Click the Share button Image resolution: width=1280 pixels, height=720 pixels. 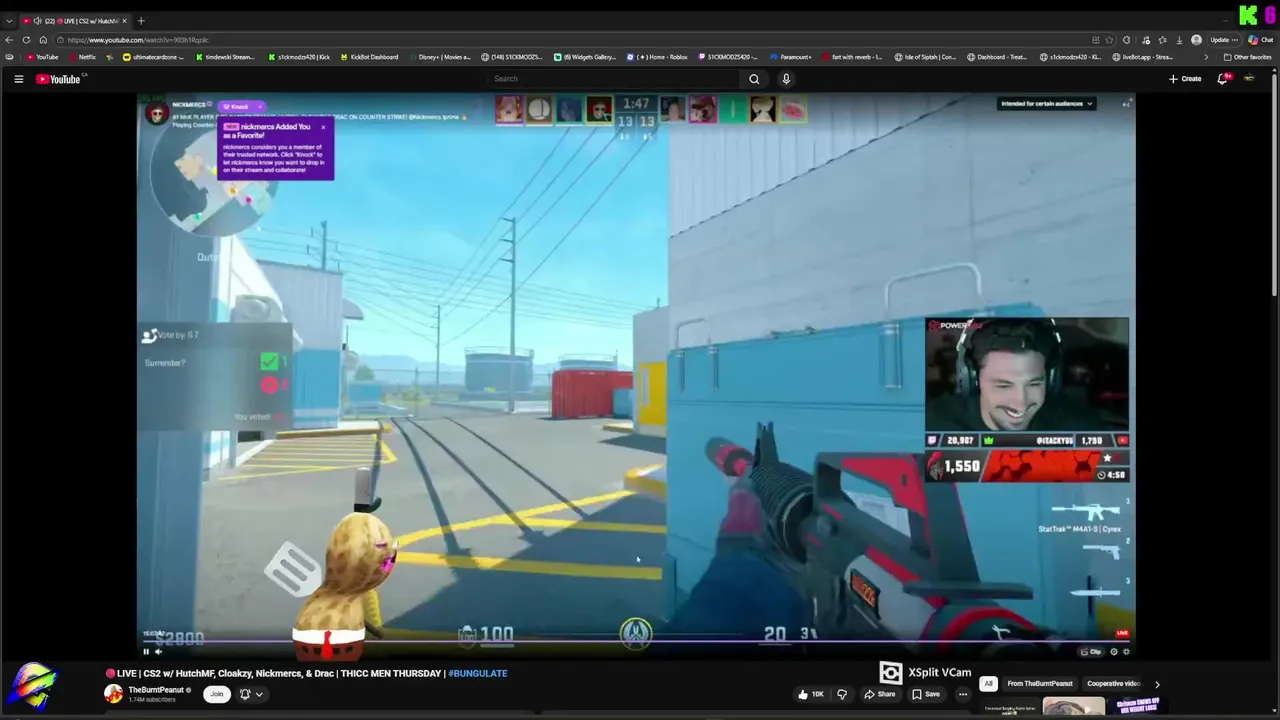(880, 694)
